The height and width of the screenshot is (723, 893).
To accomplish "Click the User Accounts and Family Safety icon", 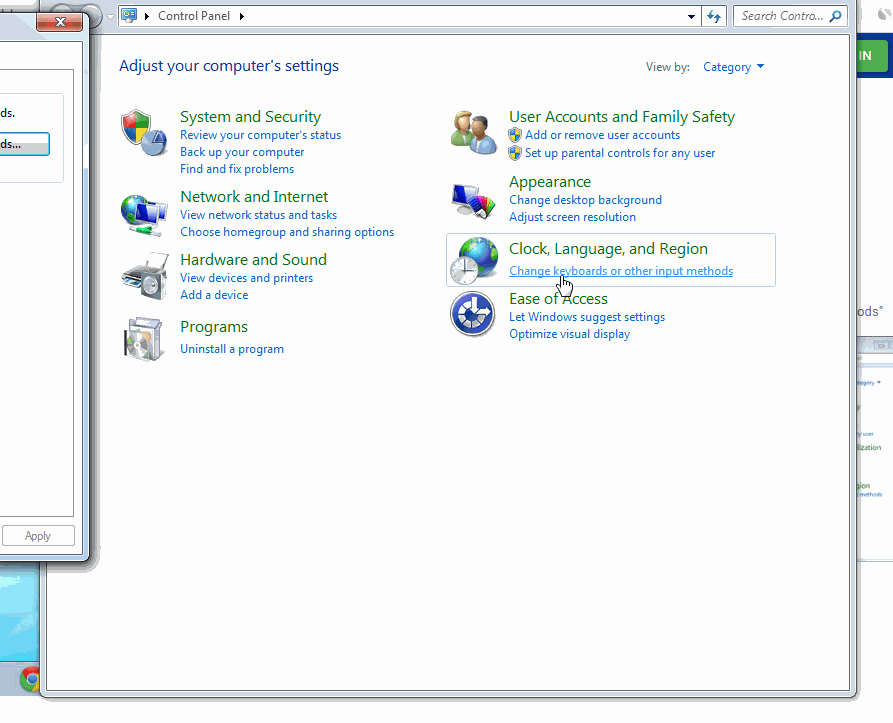I will (473, 133).
